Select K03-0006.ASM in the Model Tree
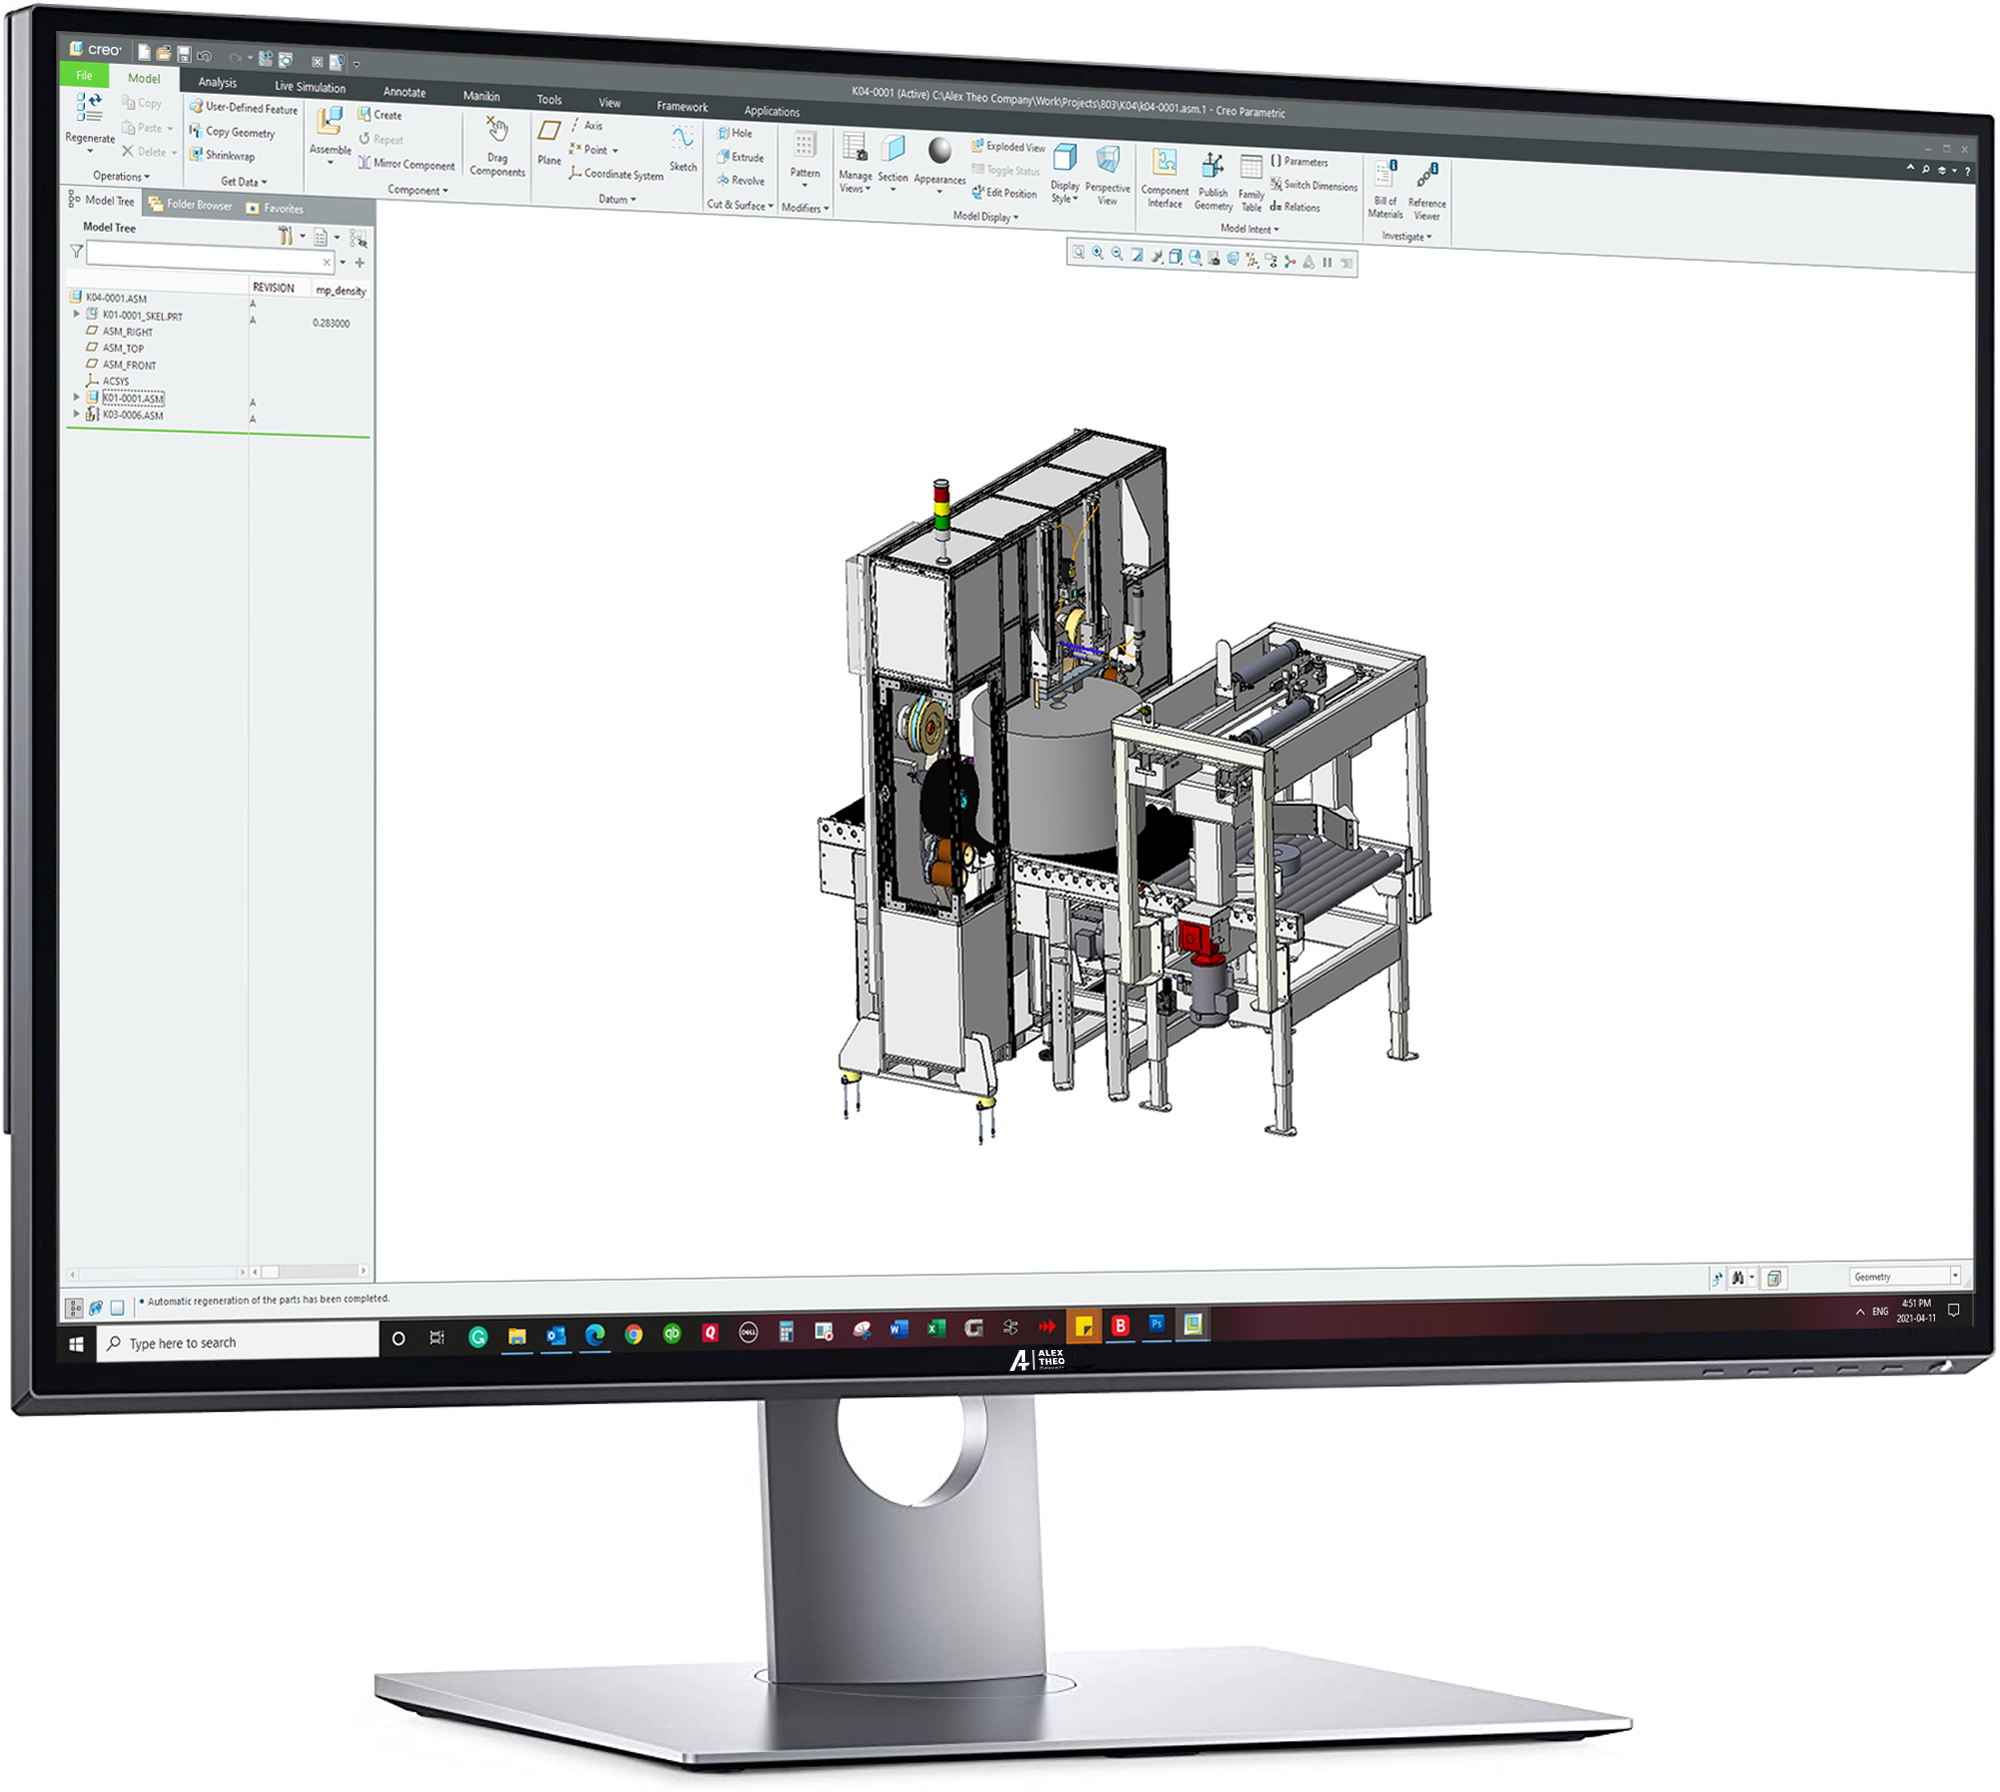This screenshot has height=1792, width=2000. tap(135, 413)
